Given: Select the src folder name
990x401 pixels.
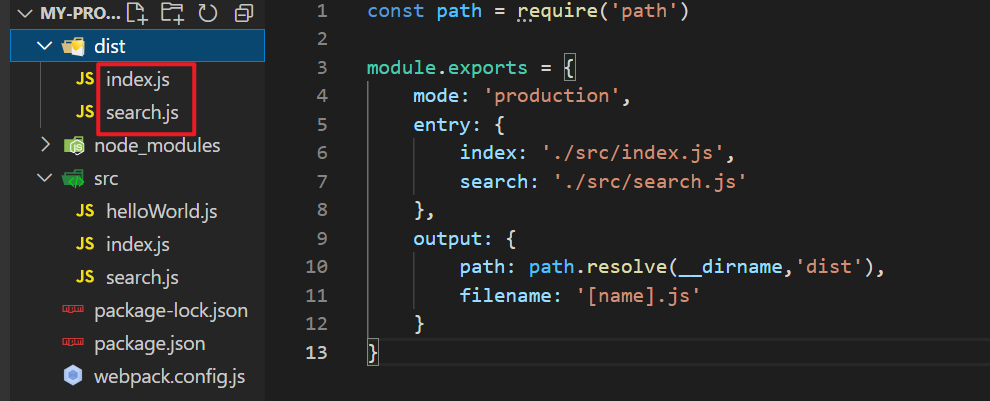Looking at the screenshot, I should (x=106, y=179).
